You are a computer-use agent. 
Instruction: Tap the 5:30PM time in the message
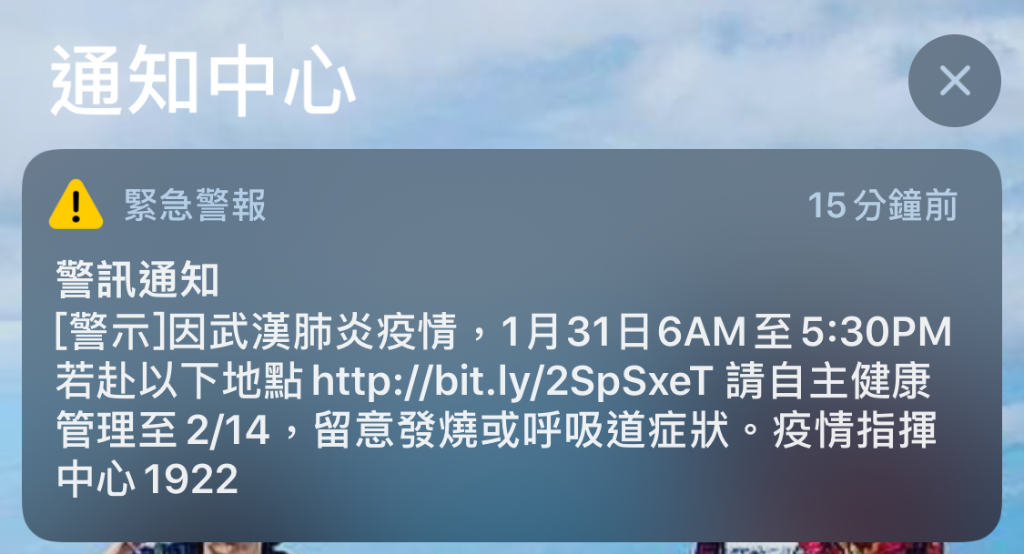876,331
